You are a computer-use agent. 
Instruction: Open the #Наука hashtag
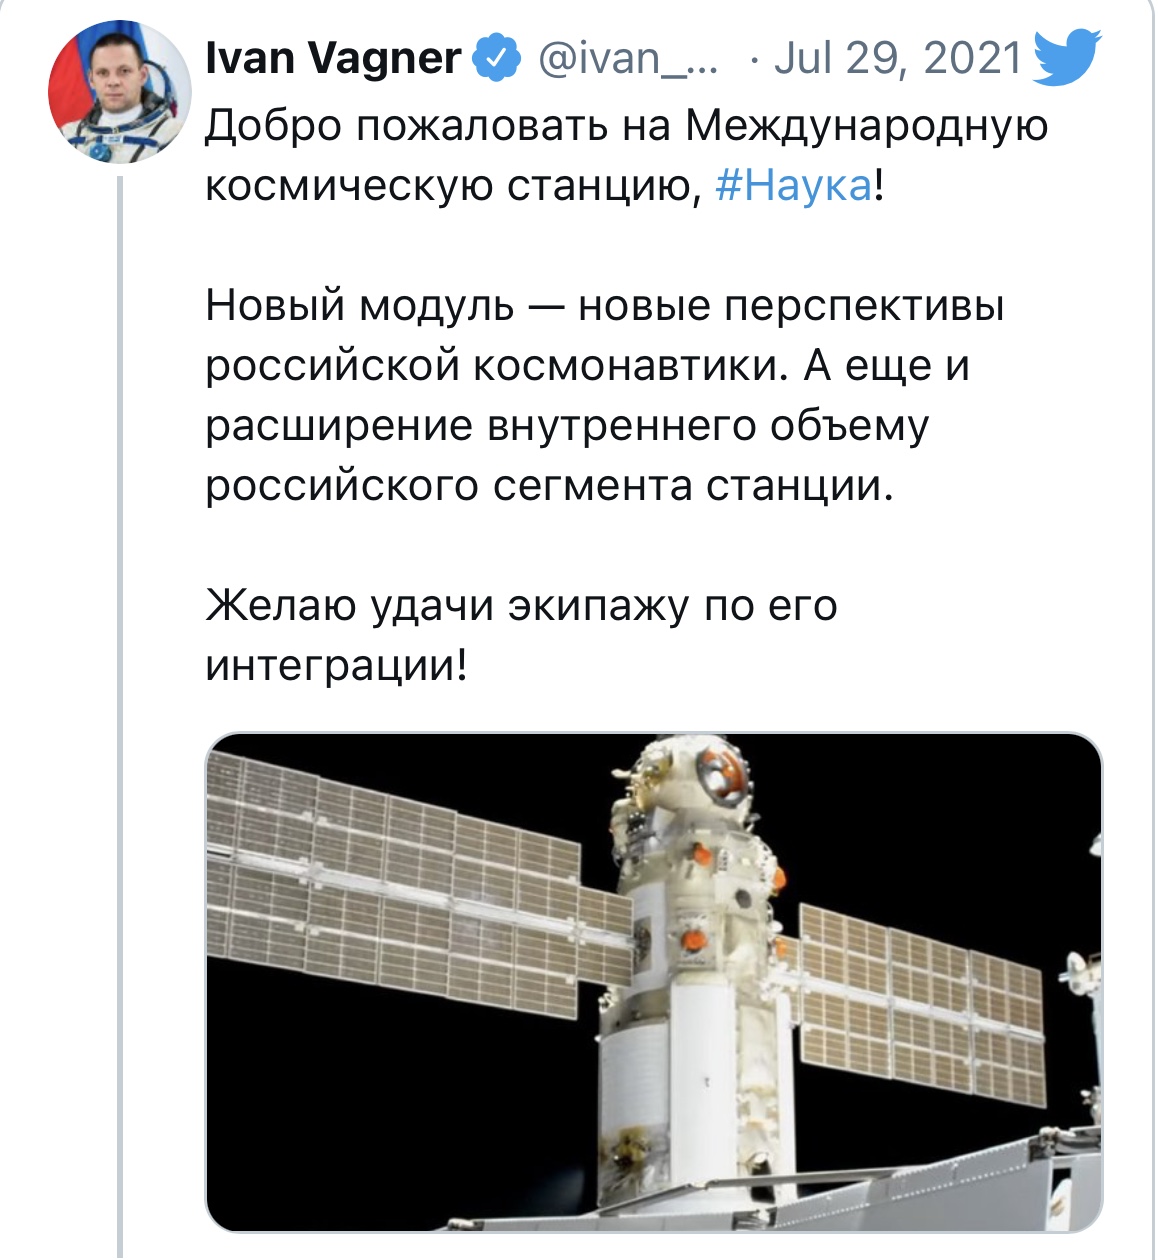pyautogui.click(x=794, y=186)
